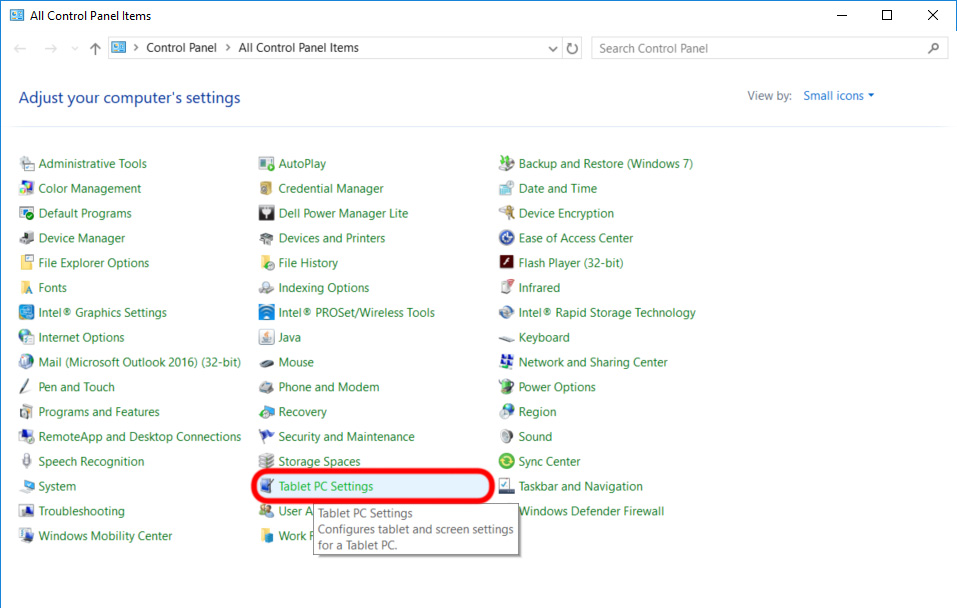Navigate up one folder level

tap(95, 47)
